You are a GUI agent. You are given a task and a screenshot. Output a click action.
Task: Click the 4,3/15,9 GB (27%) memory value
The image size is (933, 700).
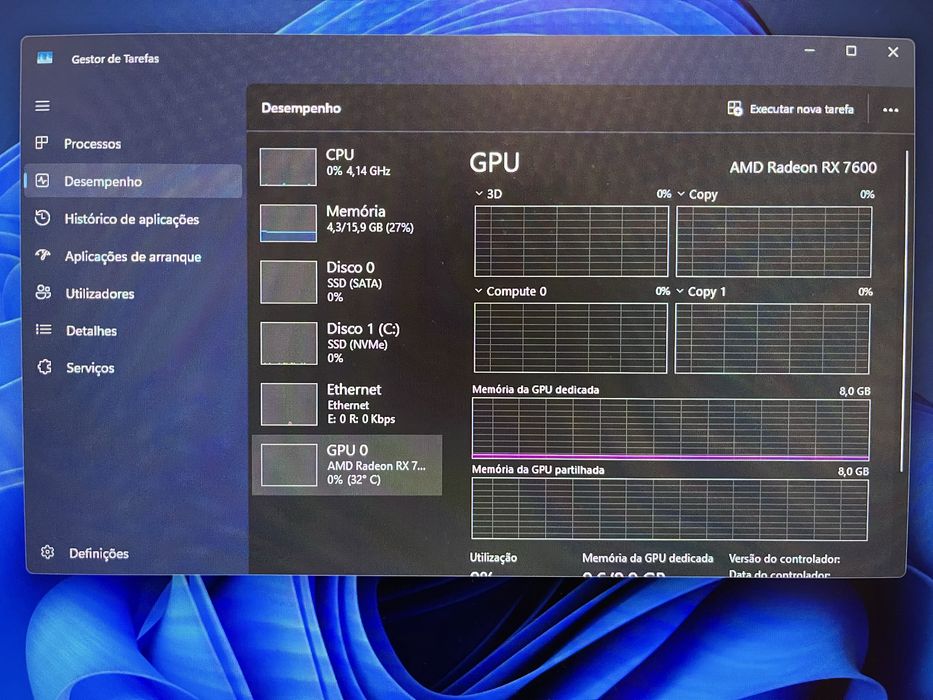point(370,227)
